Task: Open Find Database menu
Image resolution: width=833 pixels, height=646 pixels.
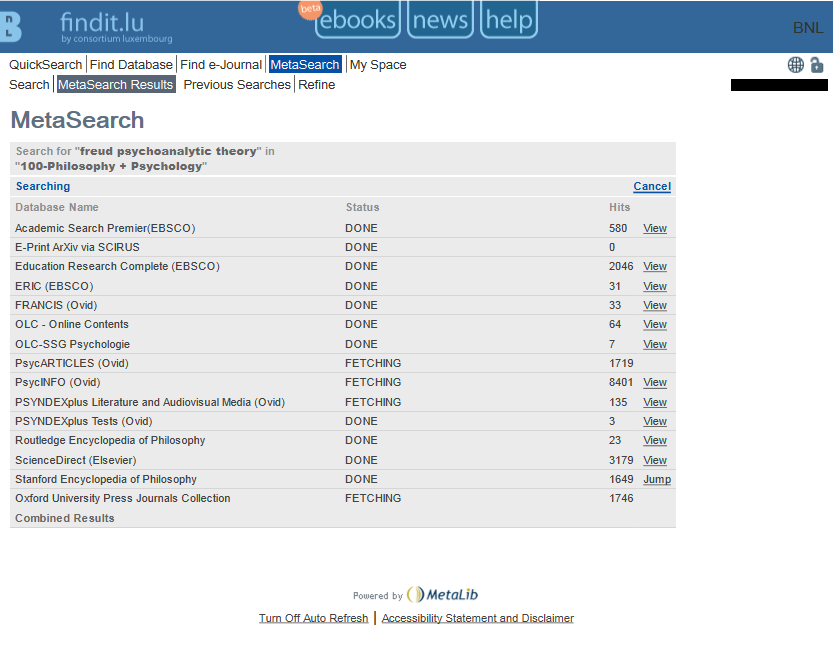Action: (x=131, y=65)
